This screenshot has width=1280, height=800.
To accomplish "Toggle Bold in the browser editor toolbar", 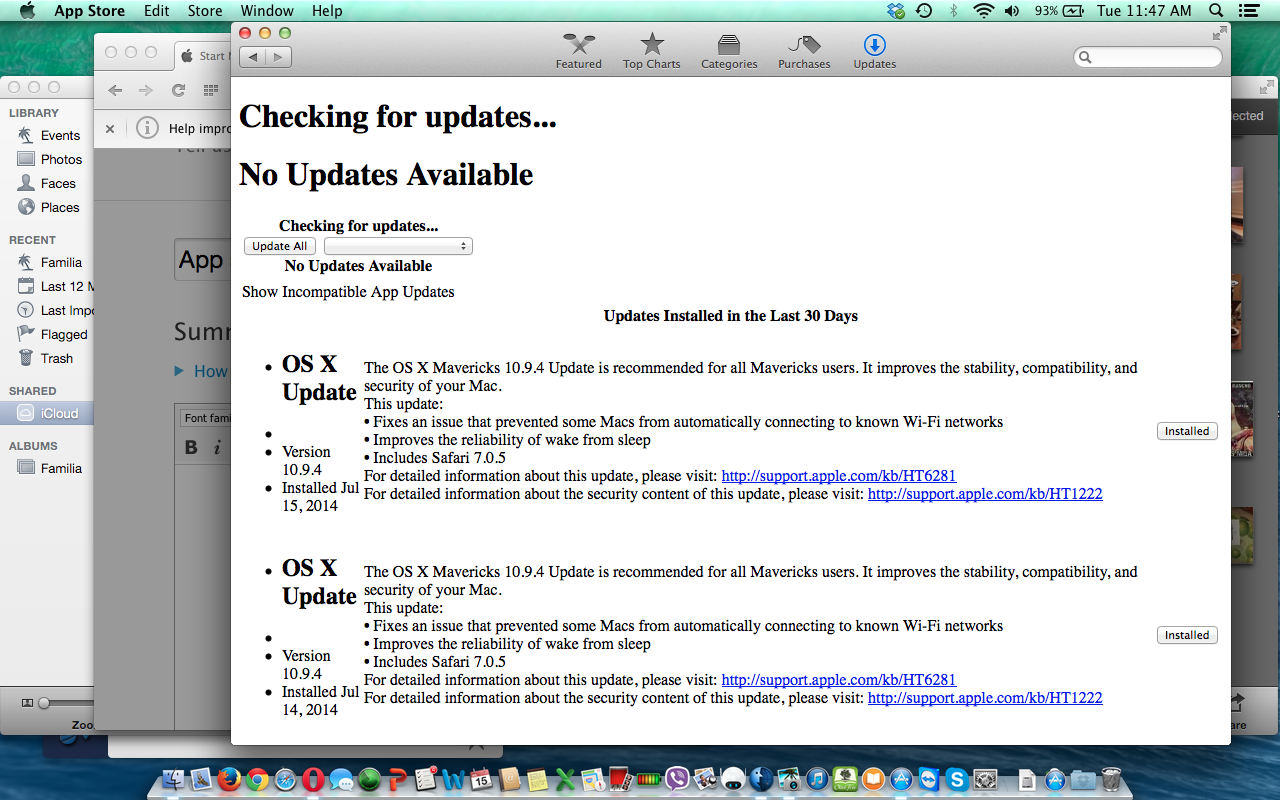I will 191,447.
